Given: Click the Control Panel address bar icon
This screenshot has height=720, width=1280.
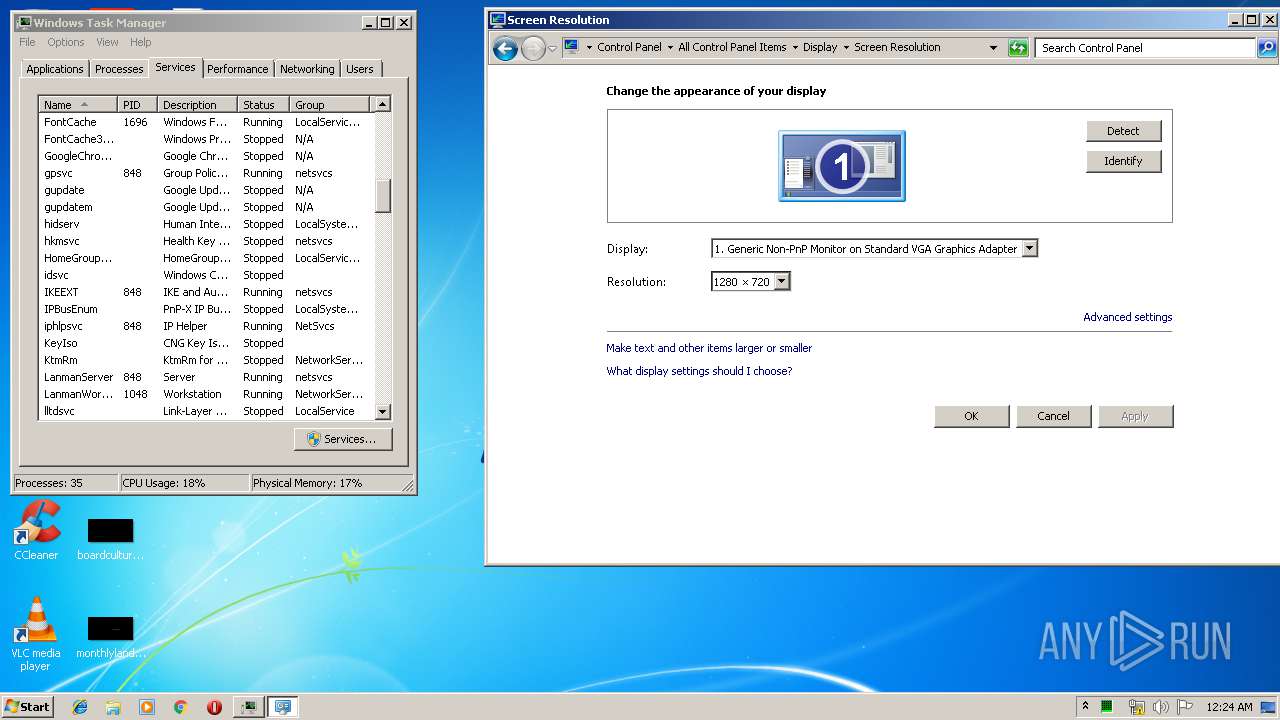Looking at the screenshot, I should (x=571, y=47).
